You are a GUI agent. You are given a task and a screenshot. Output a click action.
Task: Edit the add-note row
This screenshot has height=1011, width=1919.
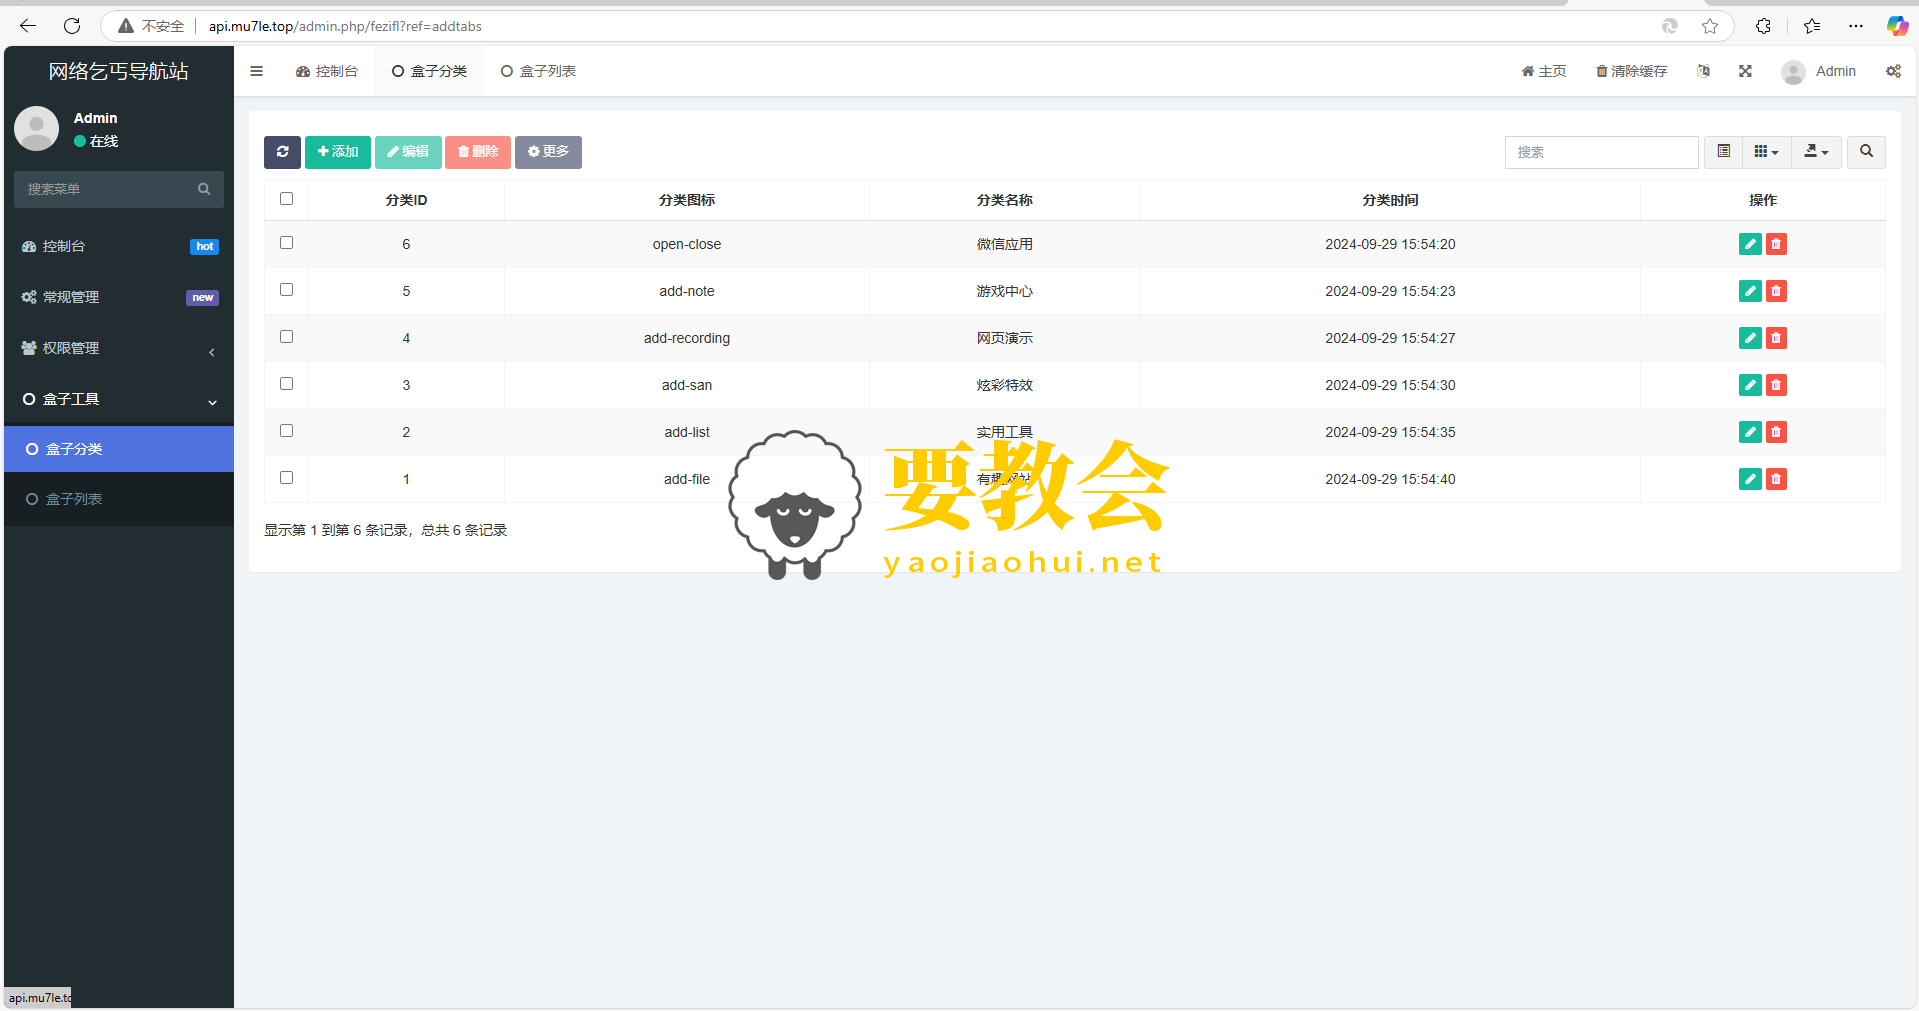(x=1750, y=291)
